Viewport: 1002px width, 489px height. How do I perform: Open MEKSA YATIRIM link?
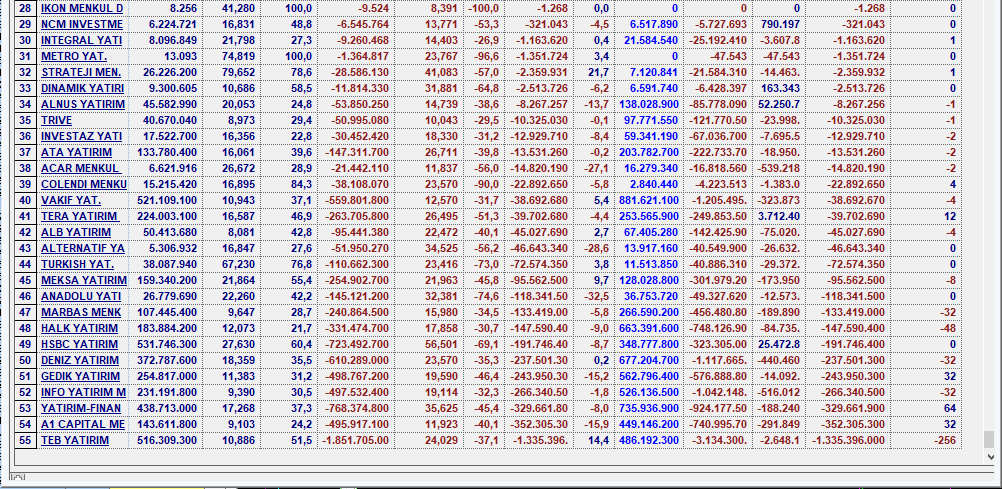[84, 280]
